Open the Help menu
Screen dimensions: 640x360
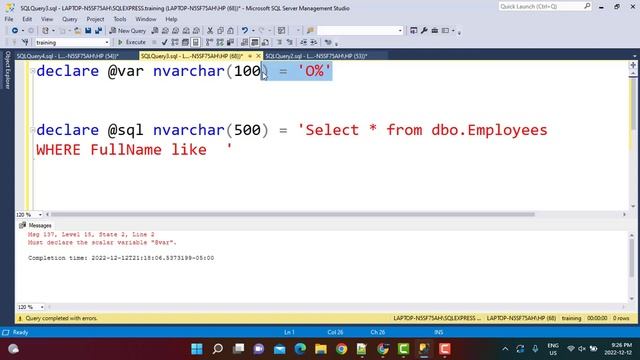pyautogui.click(x=171, y=19)
